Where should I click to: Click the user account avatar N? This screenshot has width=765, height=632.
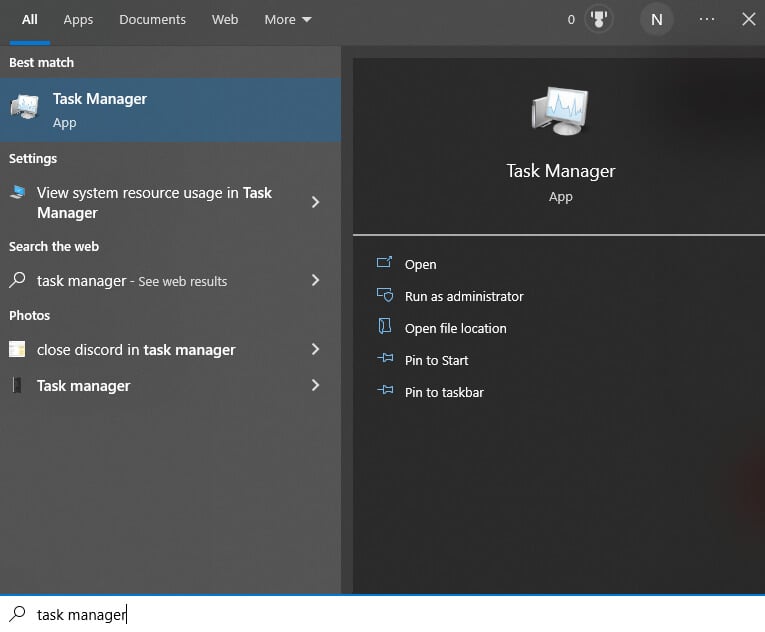pyautogui.click(x=656, y=19)
